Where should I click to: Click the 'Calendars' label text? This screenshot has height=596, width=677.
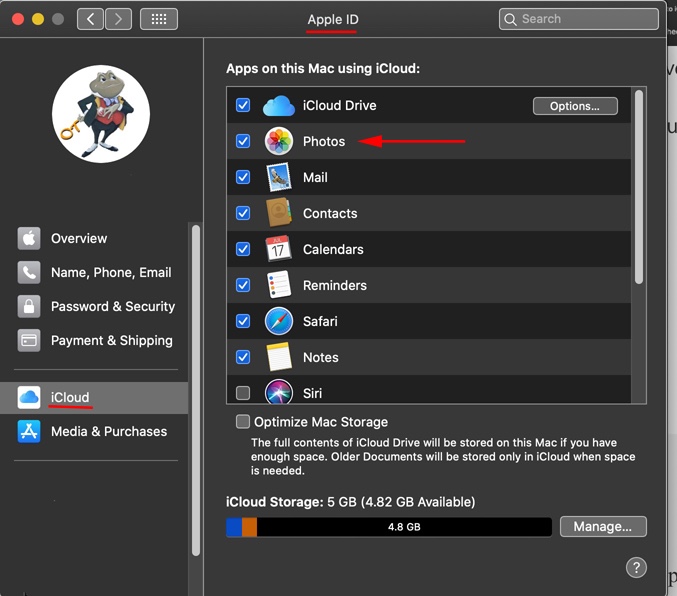click(x=333, y=249)
